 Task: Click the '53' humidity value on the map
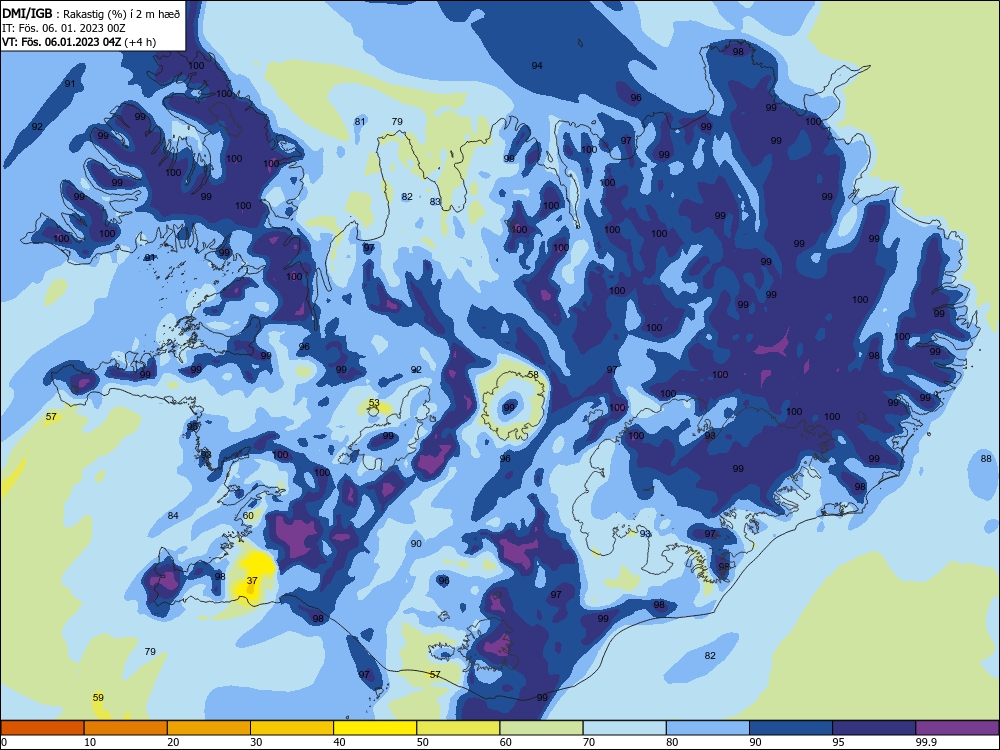(x=374, y=402)
